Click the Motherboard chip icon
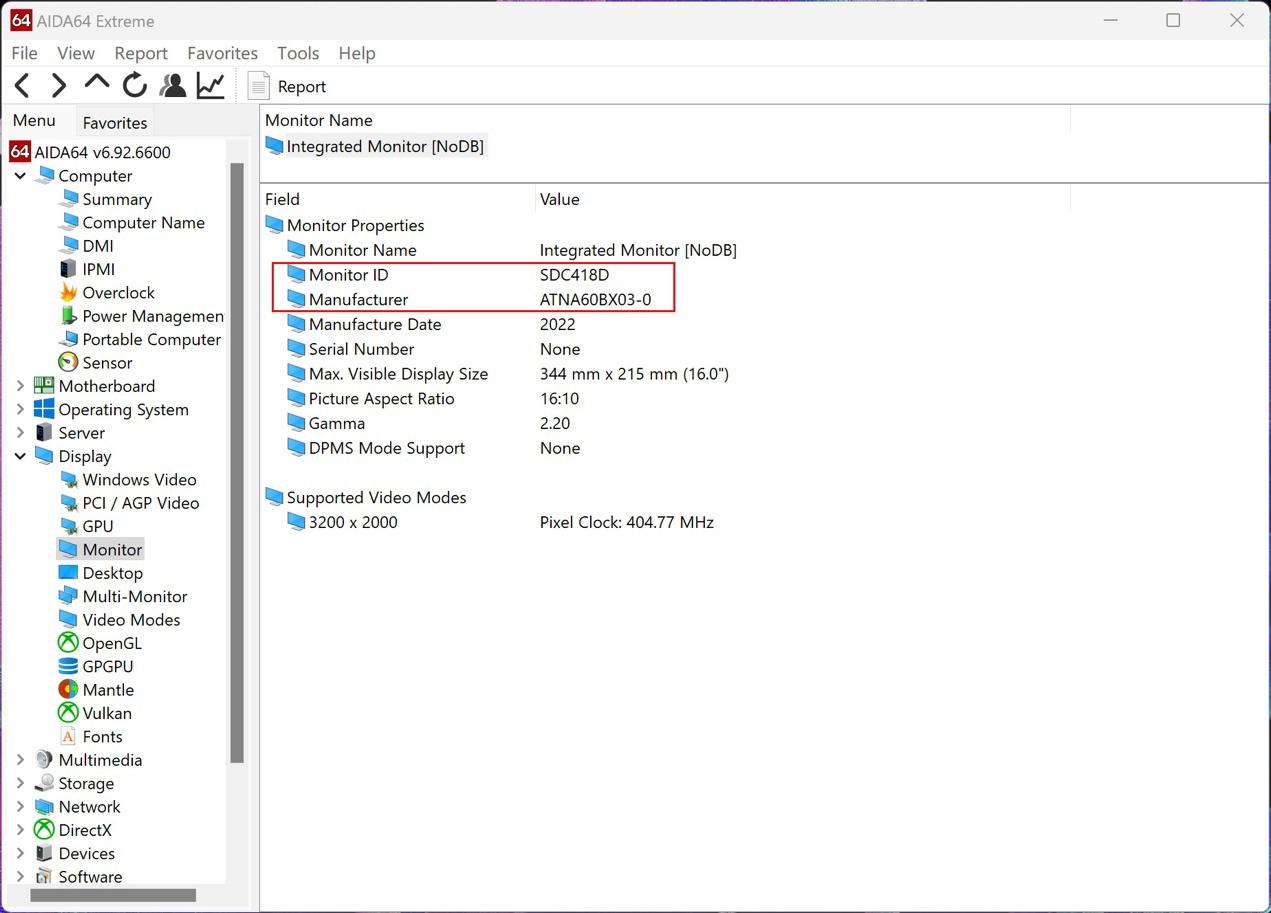 pyautogui.click(x=44, y=386)
